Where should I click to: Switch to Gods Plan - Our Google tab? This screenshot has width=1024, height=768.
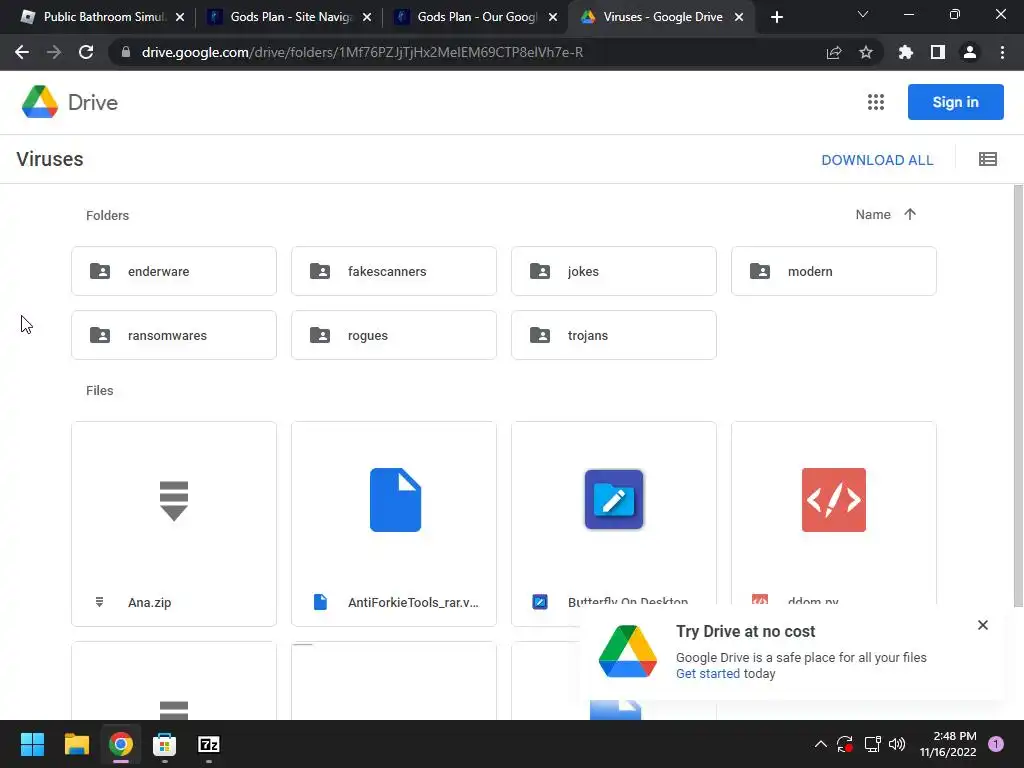pos(476,17)
